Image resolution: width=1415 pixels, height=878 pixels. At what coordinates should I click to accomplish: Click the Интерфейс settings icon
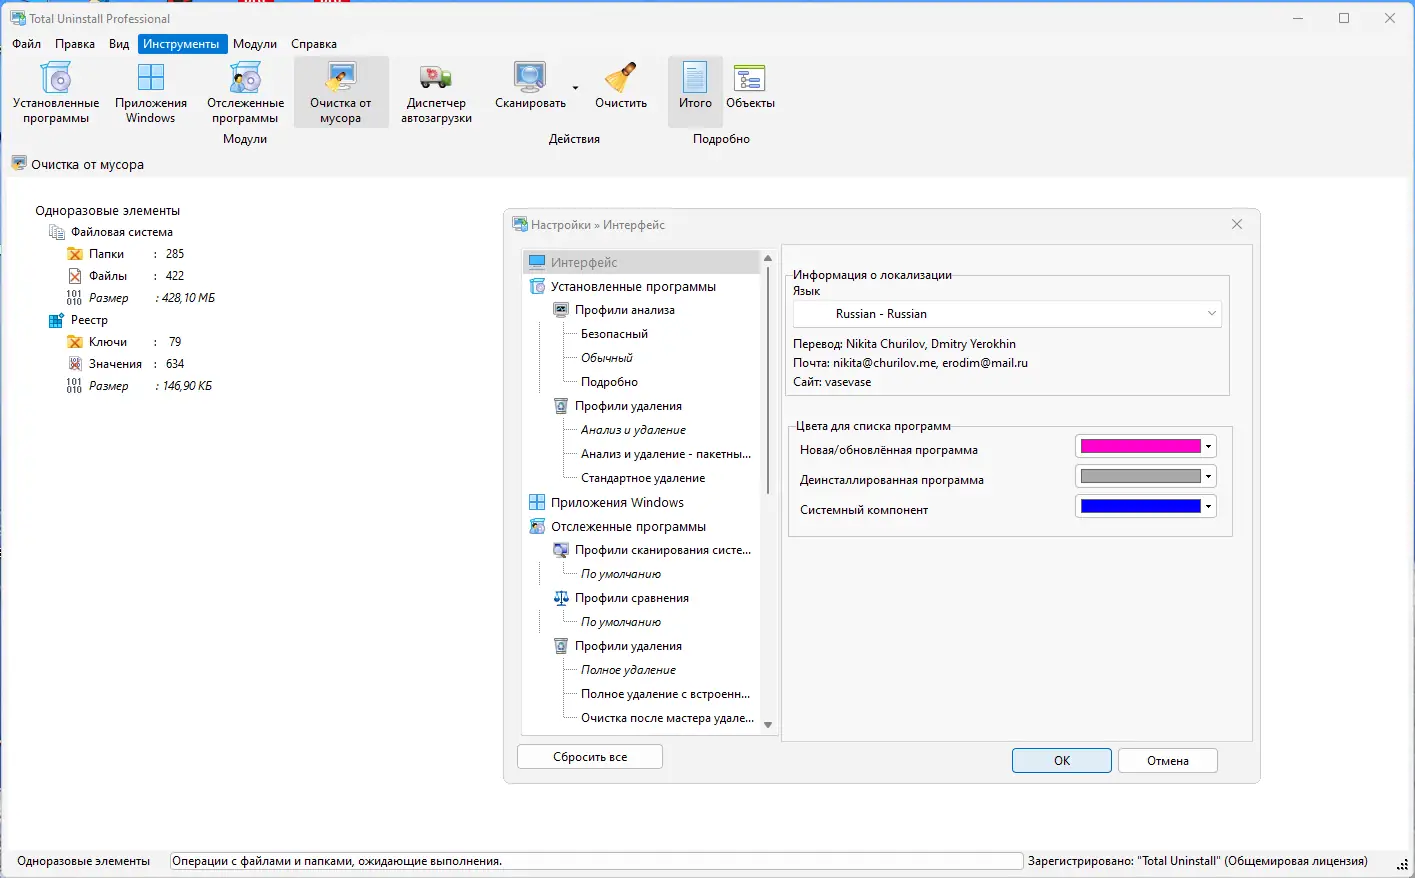[537, 262]
